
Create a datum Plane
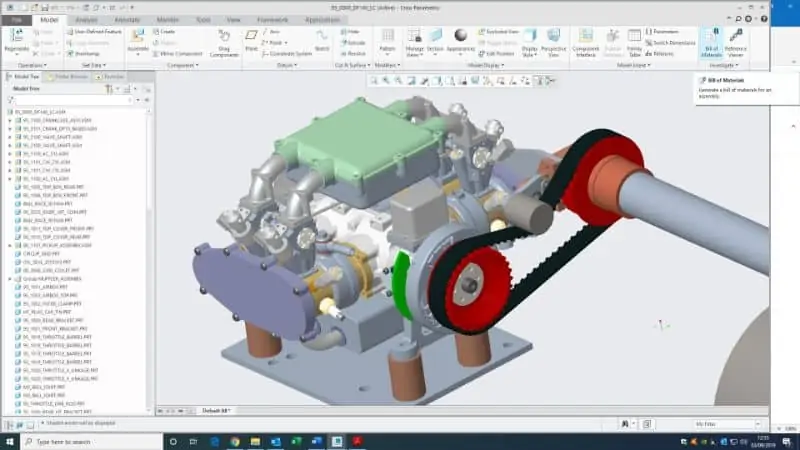(252, 40)
